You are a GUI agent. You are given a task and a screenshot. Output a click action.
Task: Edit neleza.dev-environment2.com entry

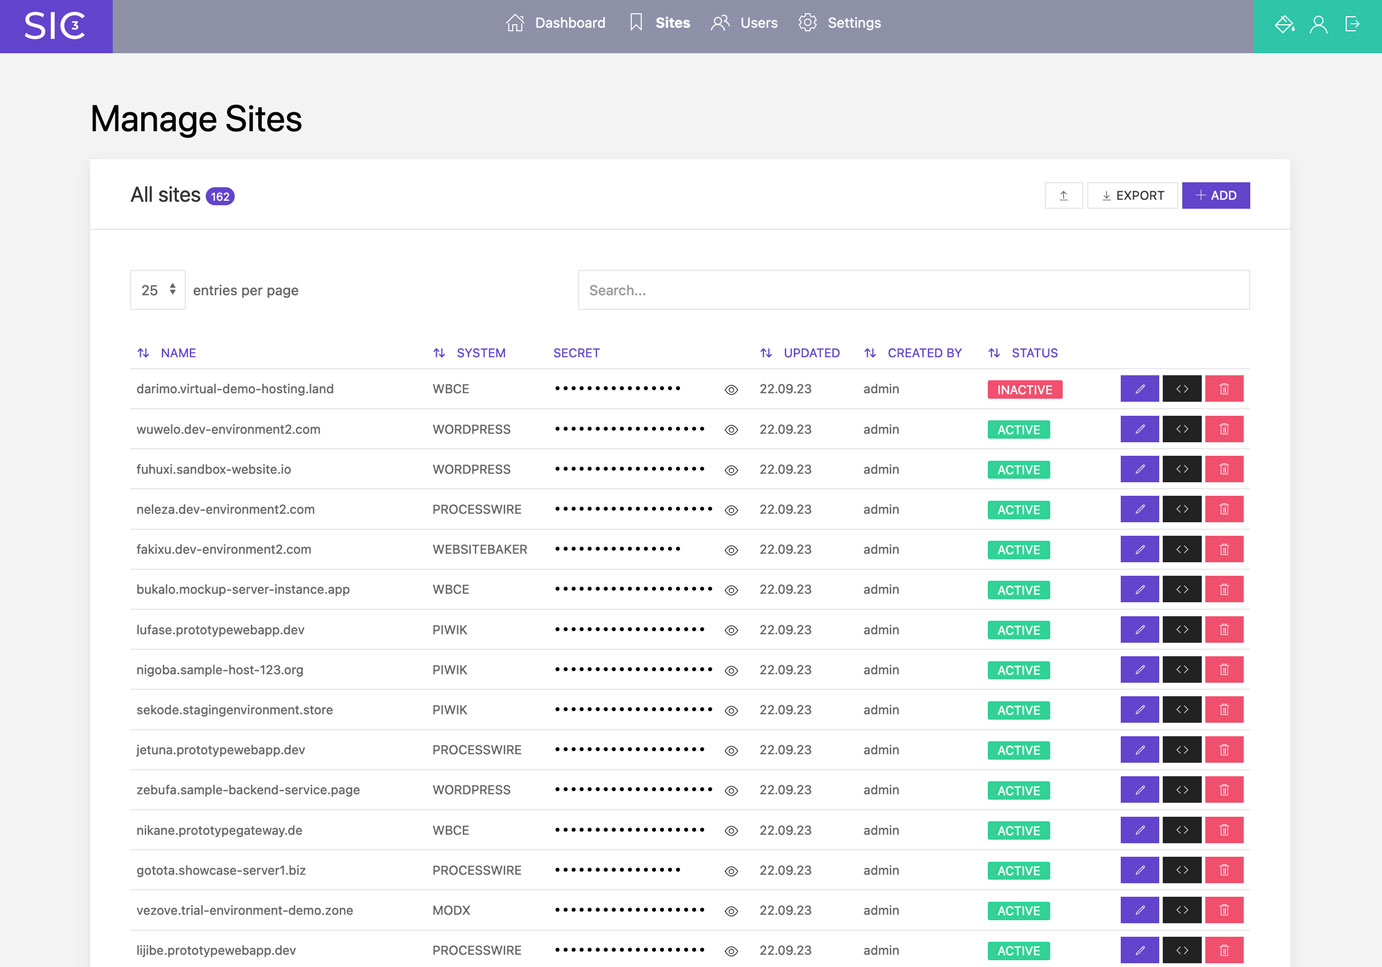(1140, 509)
